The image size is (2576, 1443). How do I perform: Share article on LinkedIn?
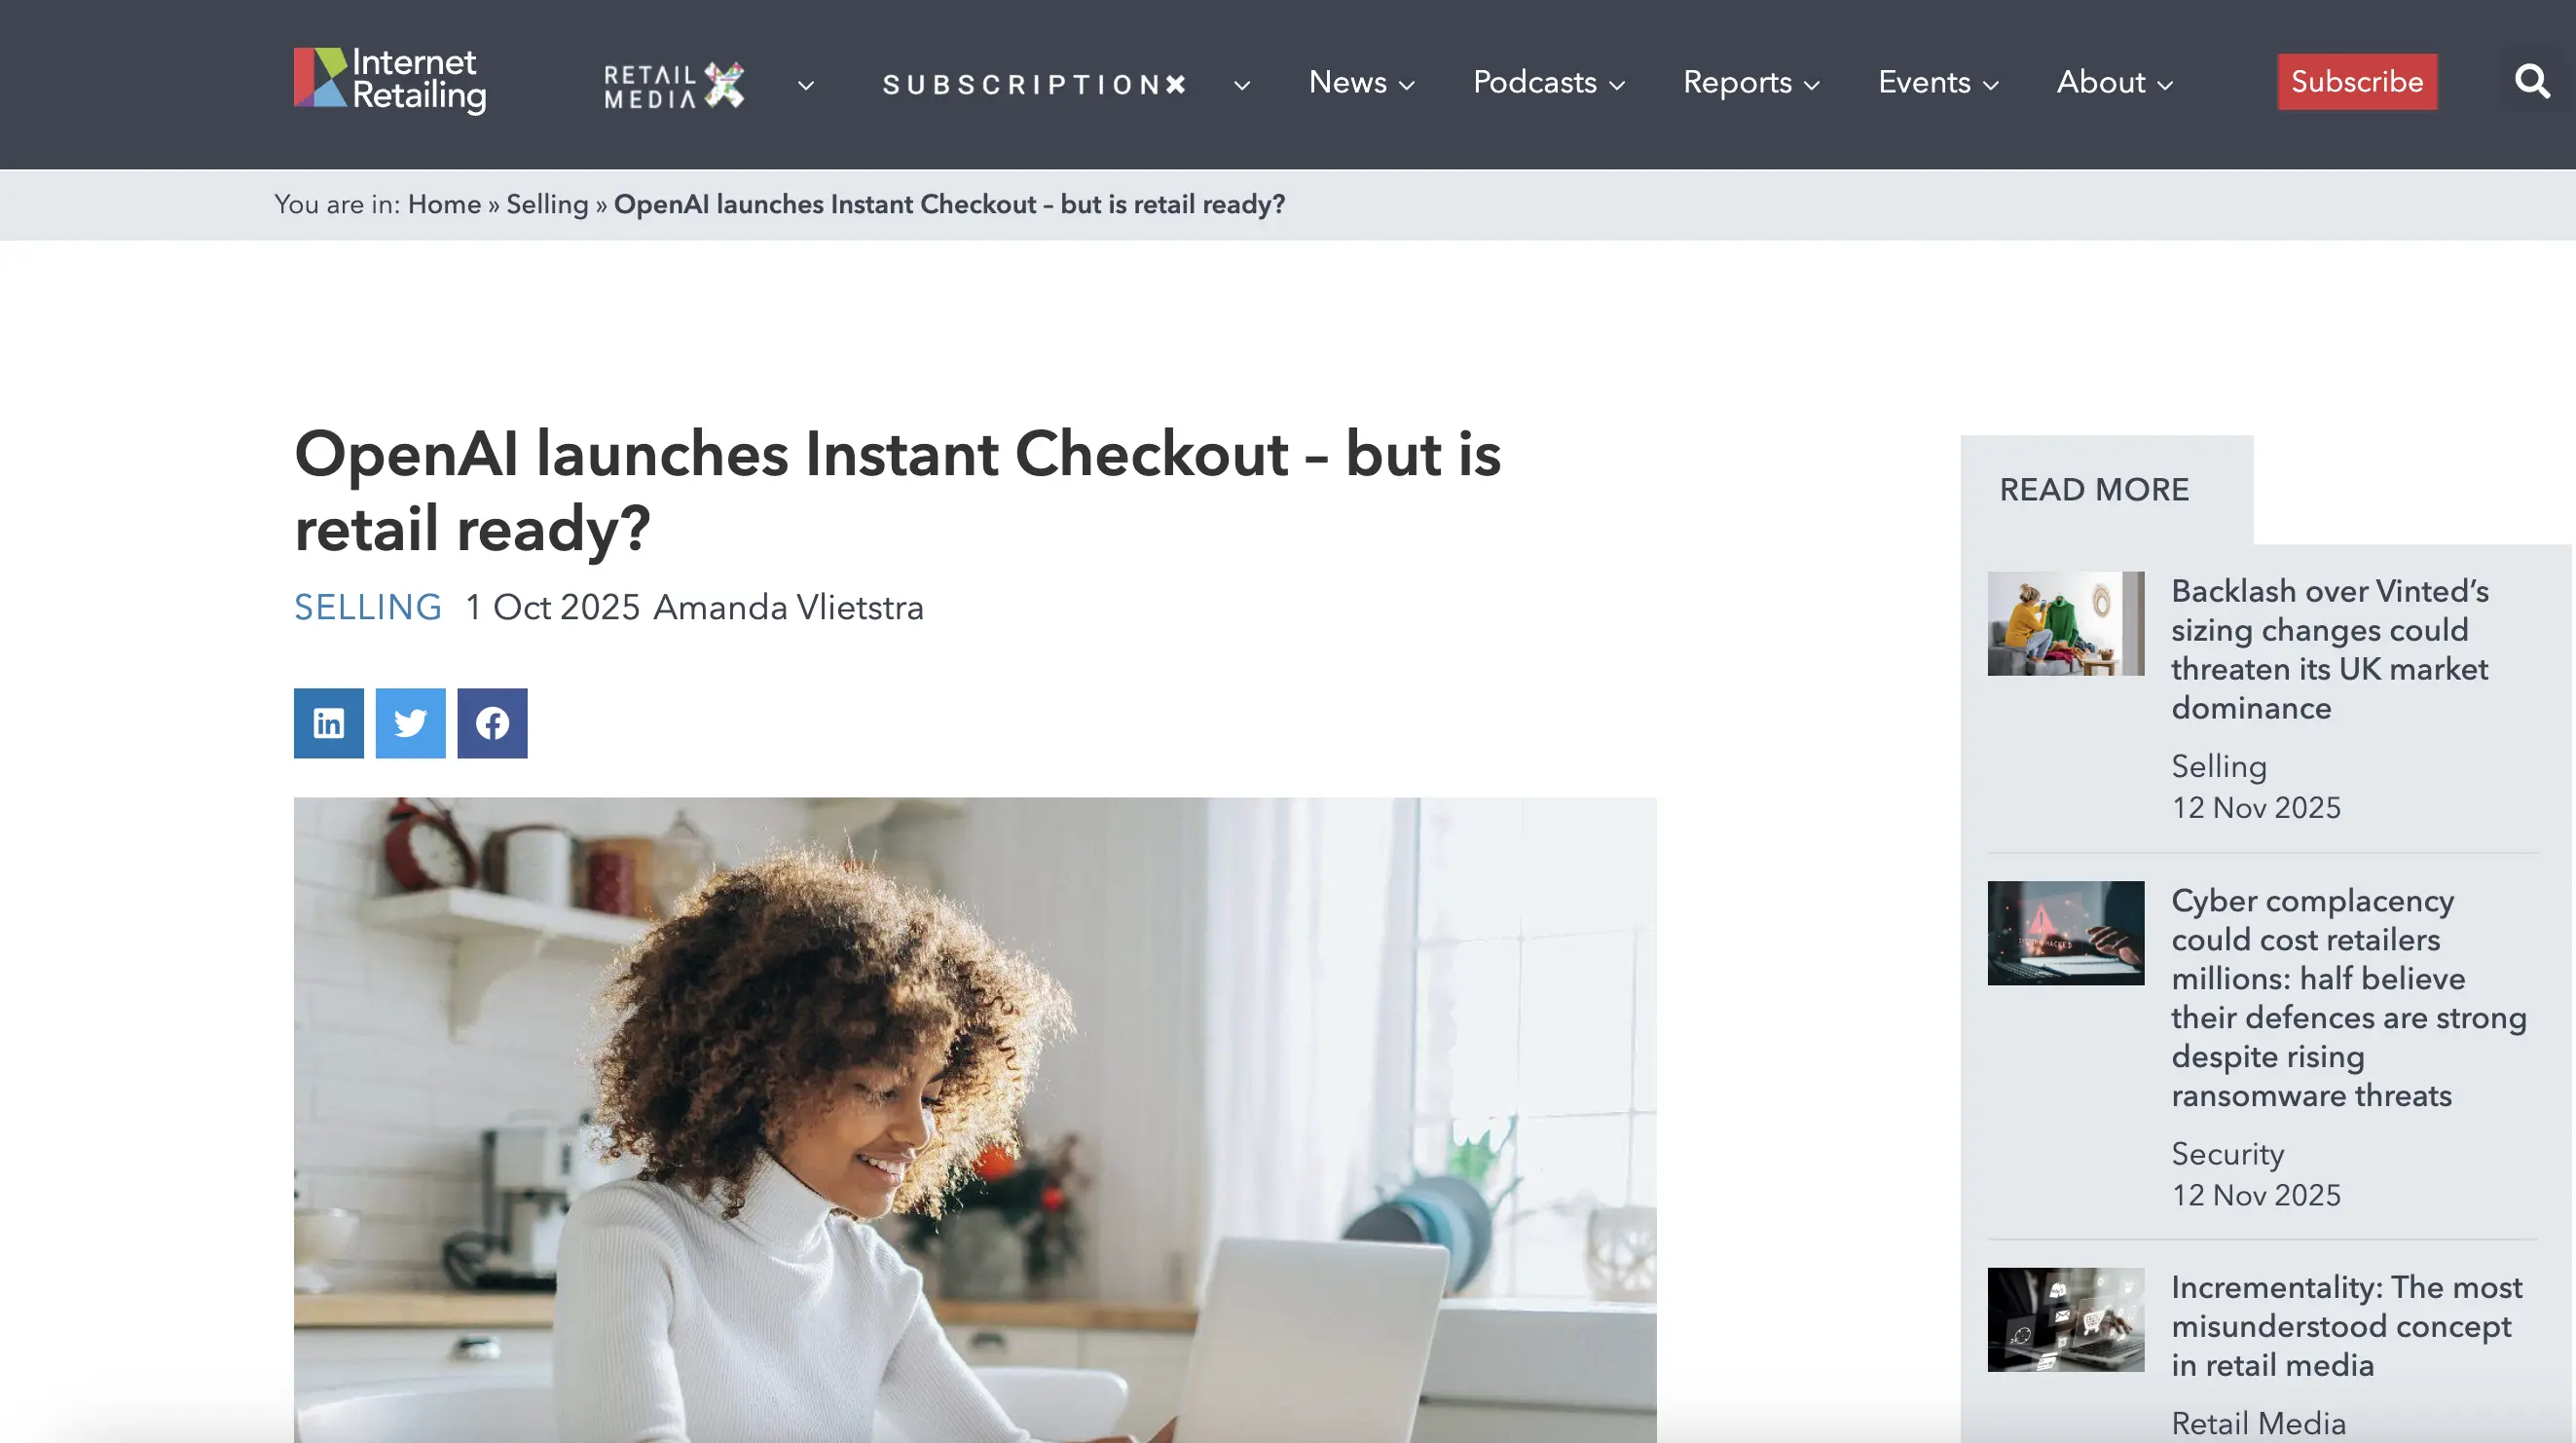328,722
